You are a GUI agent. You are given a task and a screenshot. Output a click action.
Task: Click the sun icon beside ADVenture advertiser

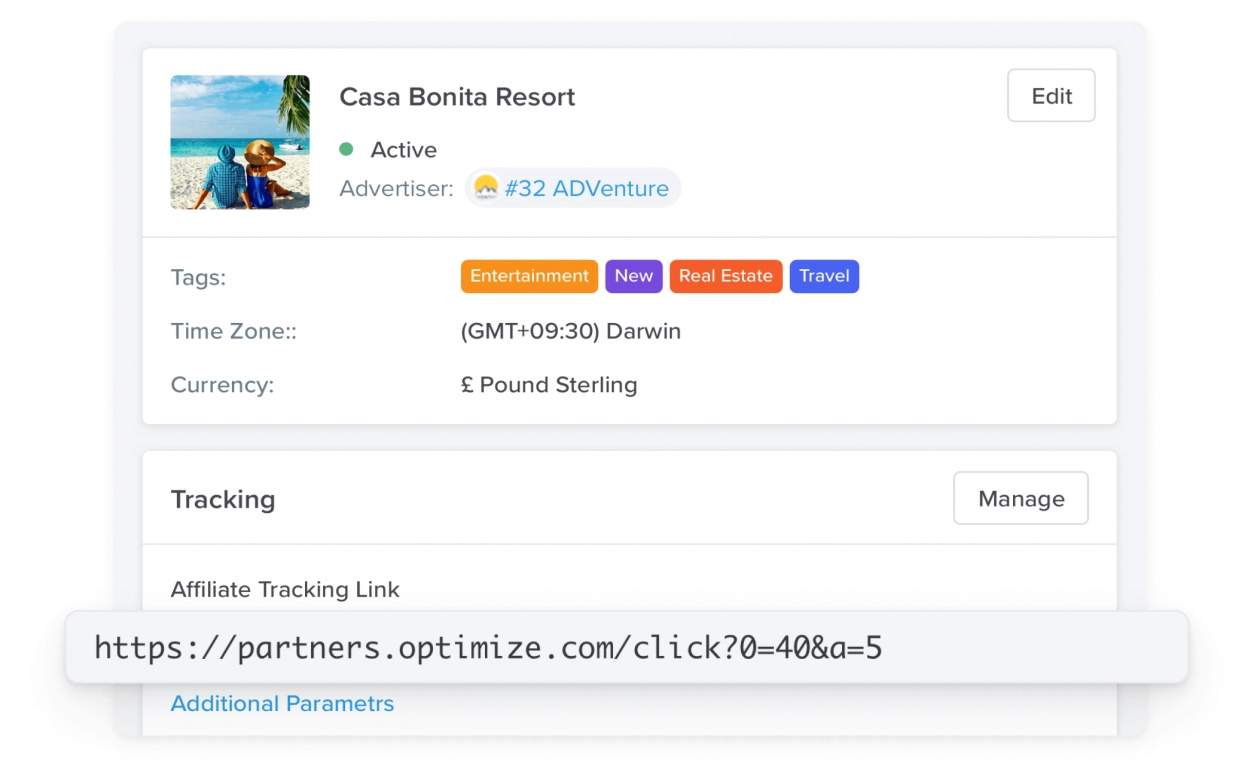click(x=485, y=187)
